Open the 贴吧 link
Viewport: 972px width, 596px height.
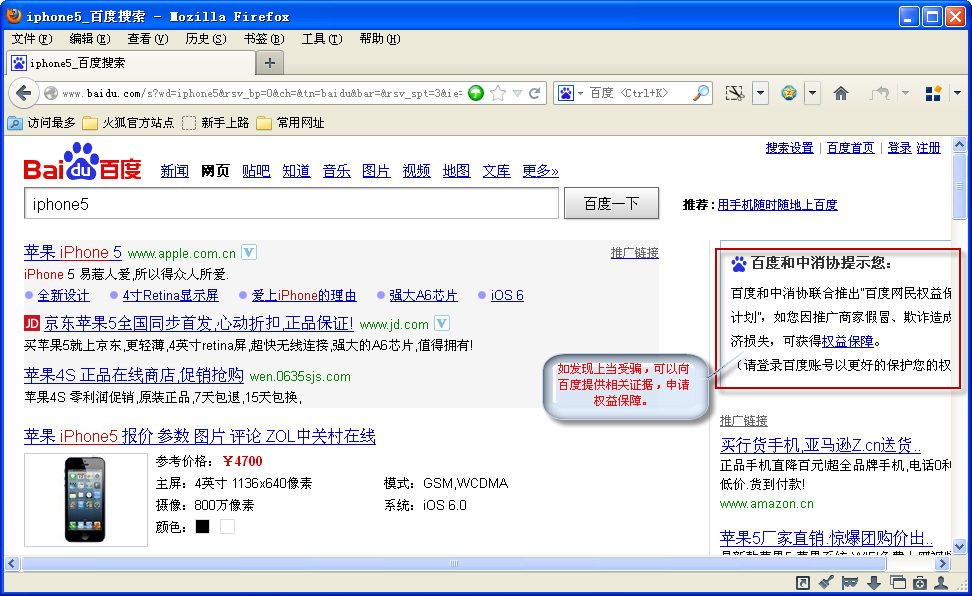click(256, 171)
